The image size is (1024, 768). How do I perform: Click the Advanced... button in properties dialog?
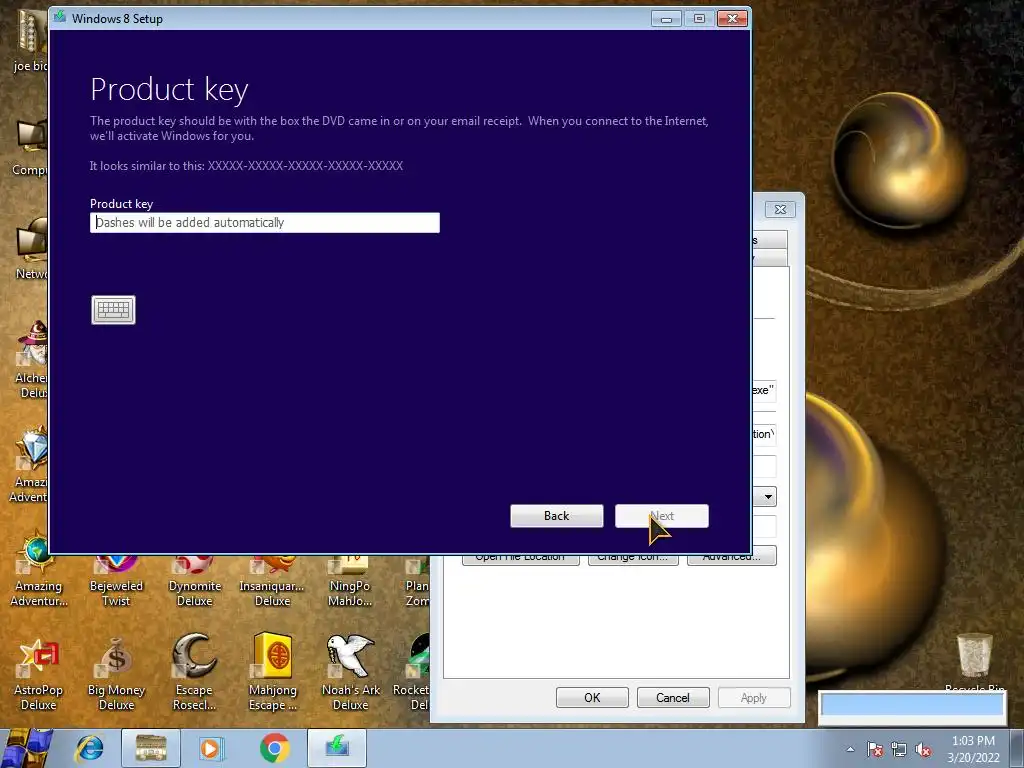pyautogui.click(x=731, y=558)
